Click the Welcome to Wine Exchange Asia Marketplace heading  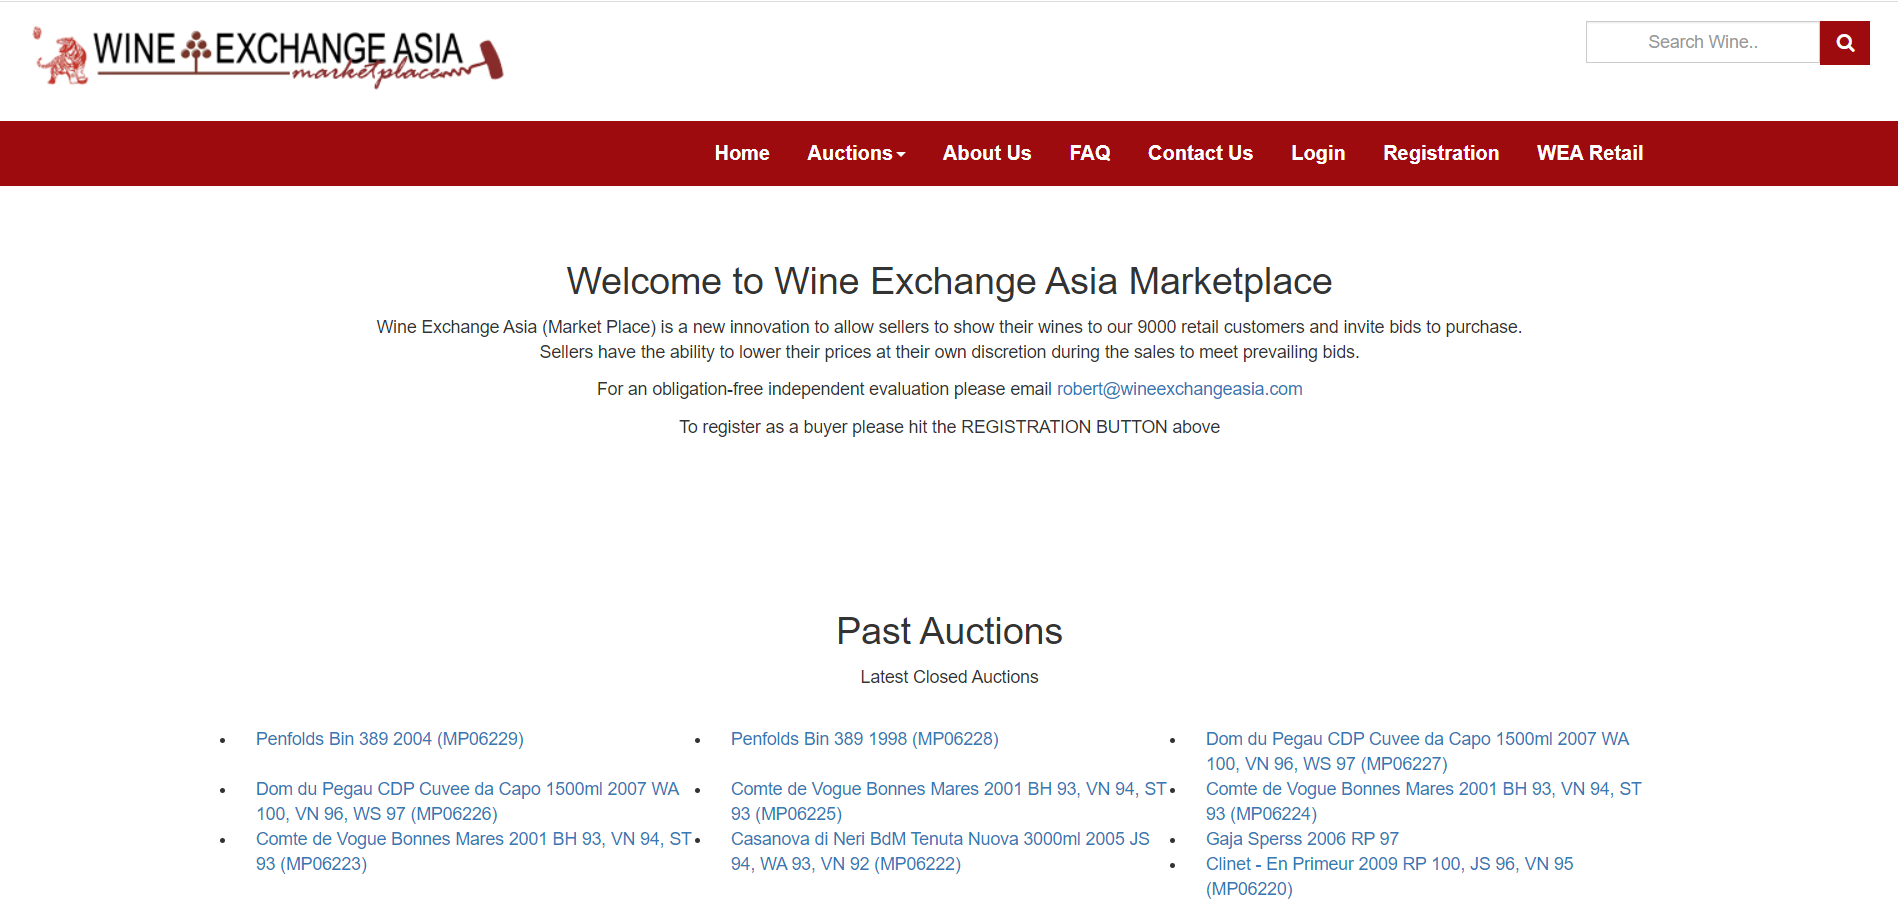pos(949,281)
